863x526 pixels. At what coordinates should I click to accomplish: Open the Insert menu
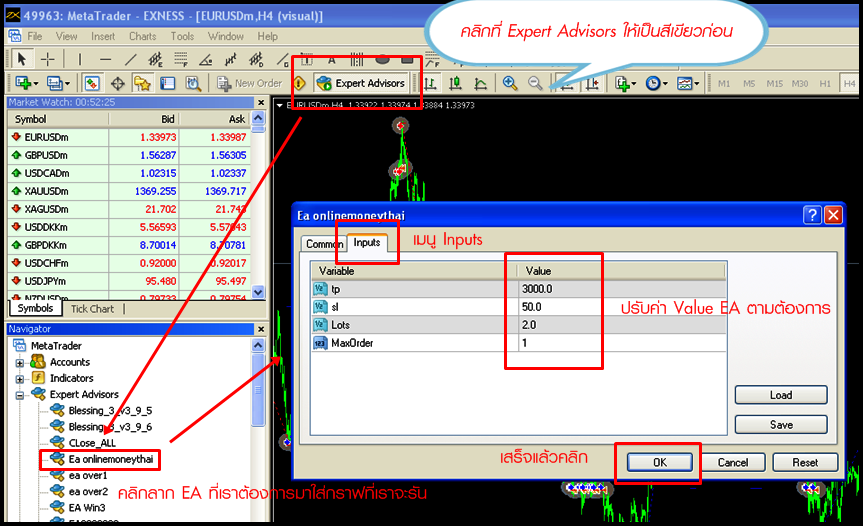(x=103, y=36)
